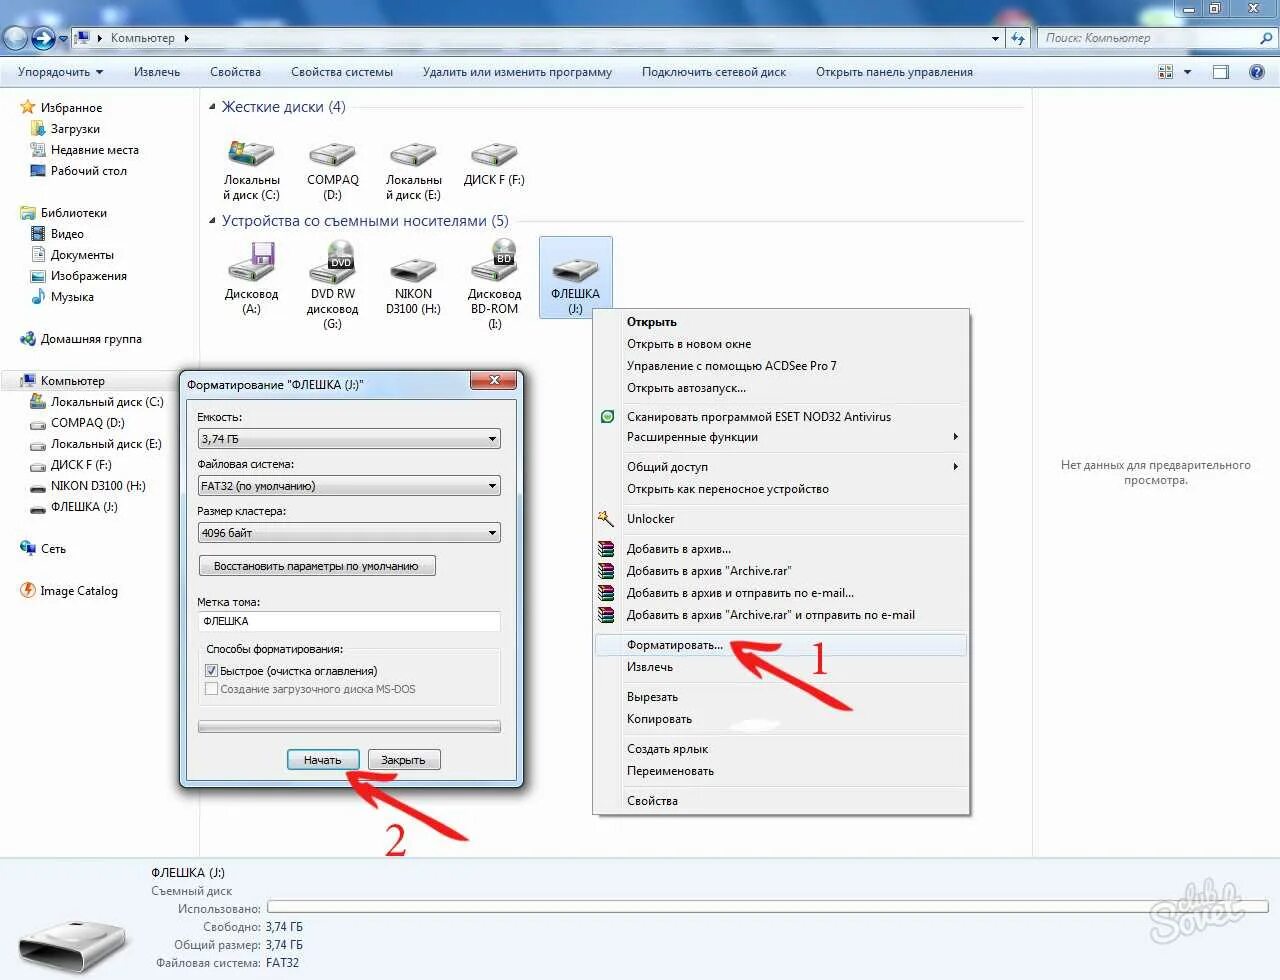The width and height of the screenshot is (1280, 980).
Task: Choose Форматировать... in context menu
Action: tap(781, 645)
